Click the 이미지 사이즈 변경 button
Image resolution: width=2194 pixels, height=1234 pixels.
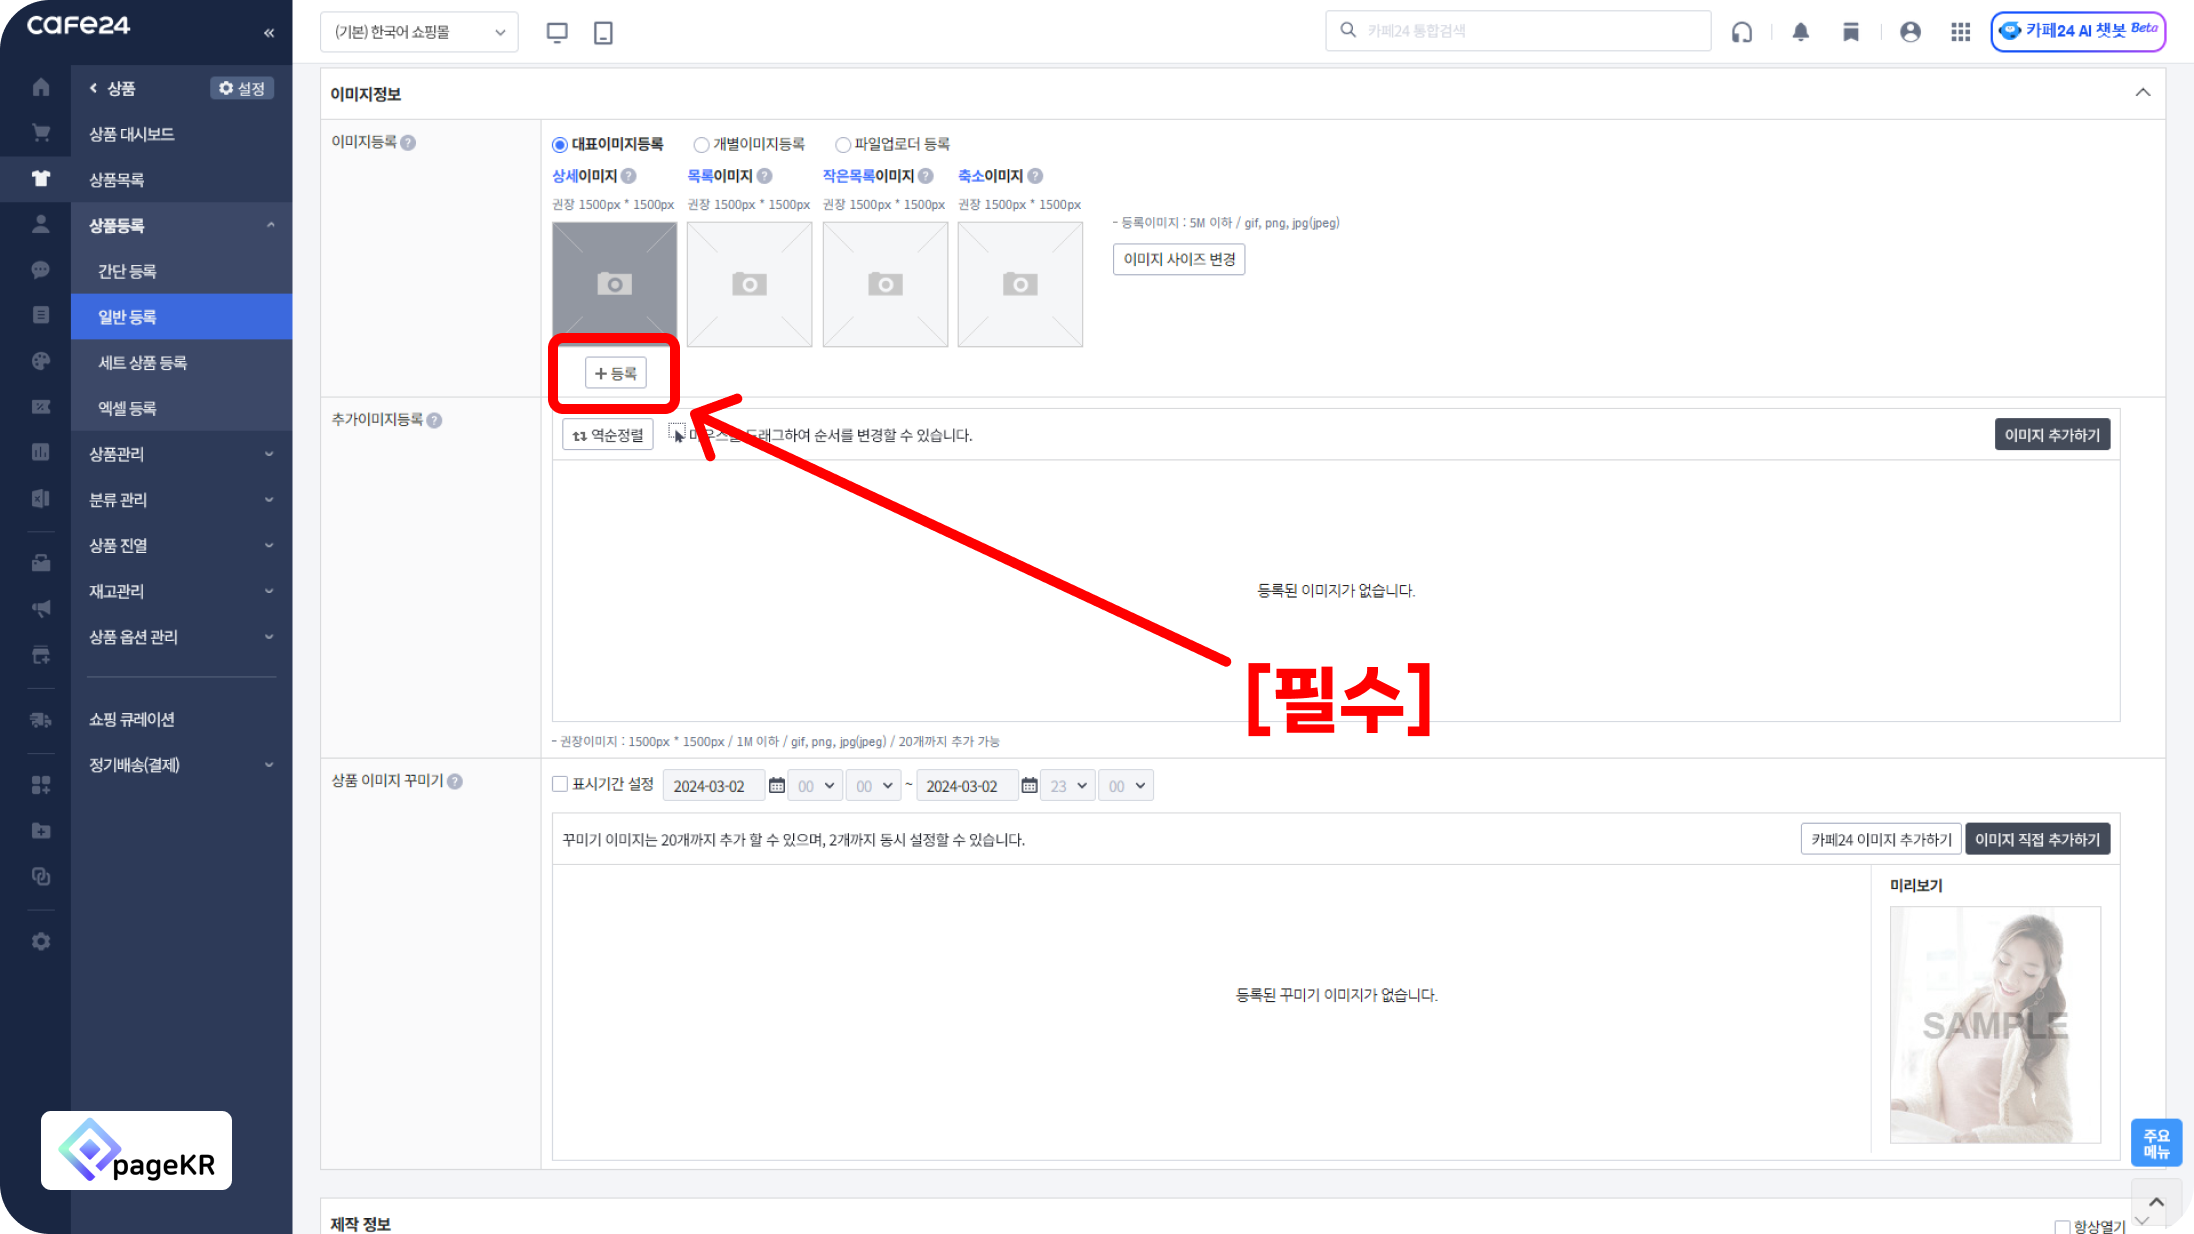(1178, 259)
